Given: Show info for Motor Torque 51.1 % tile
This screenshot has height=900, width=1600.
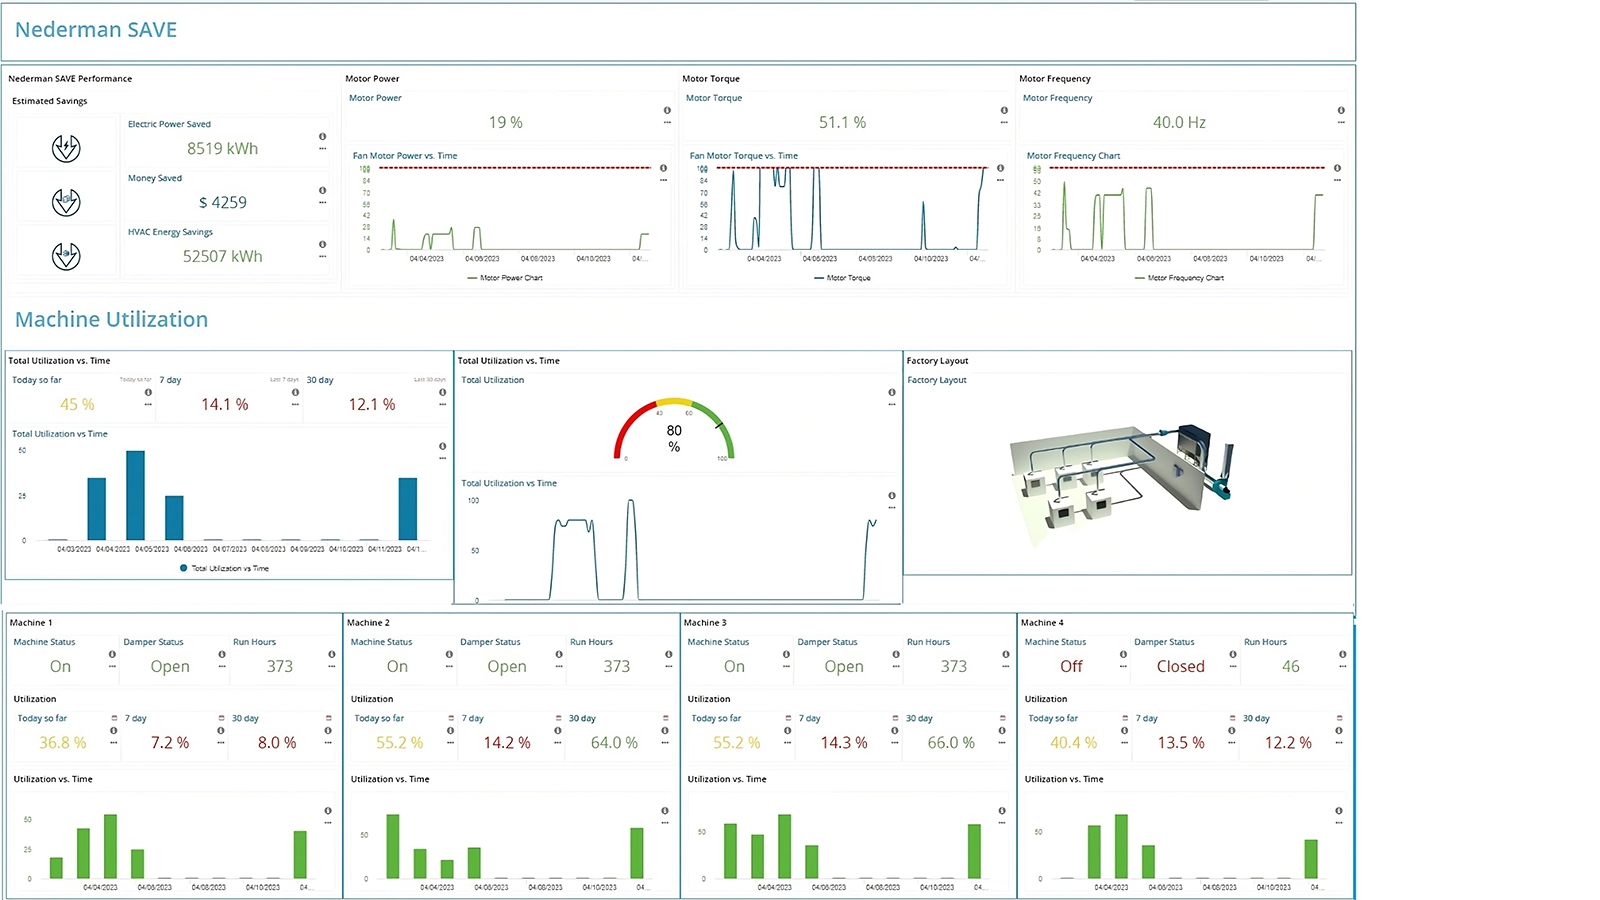Looking at the screenshot, I should [1004, 111].
